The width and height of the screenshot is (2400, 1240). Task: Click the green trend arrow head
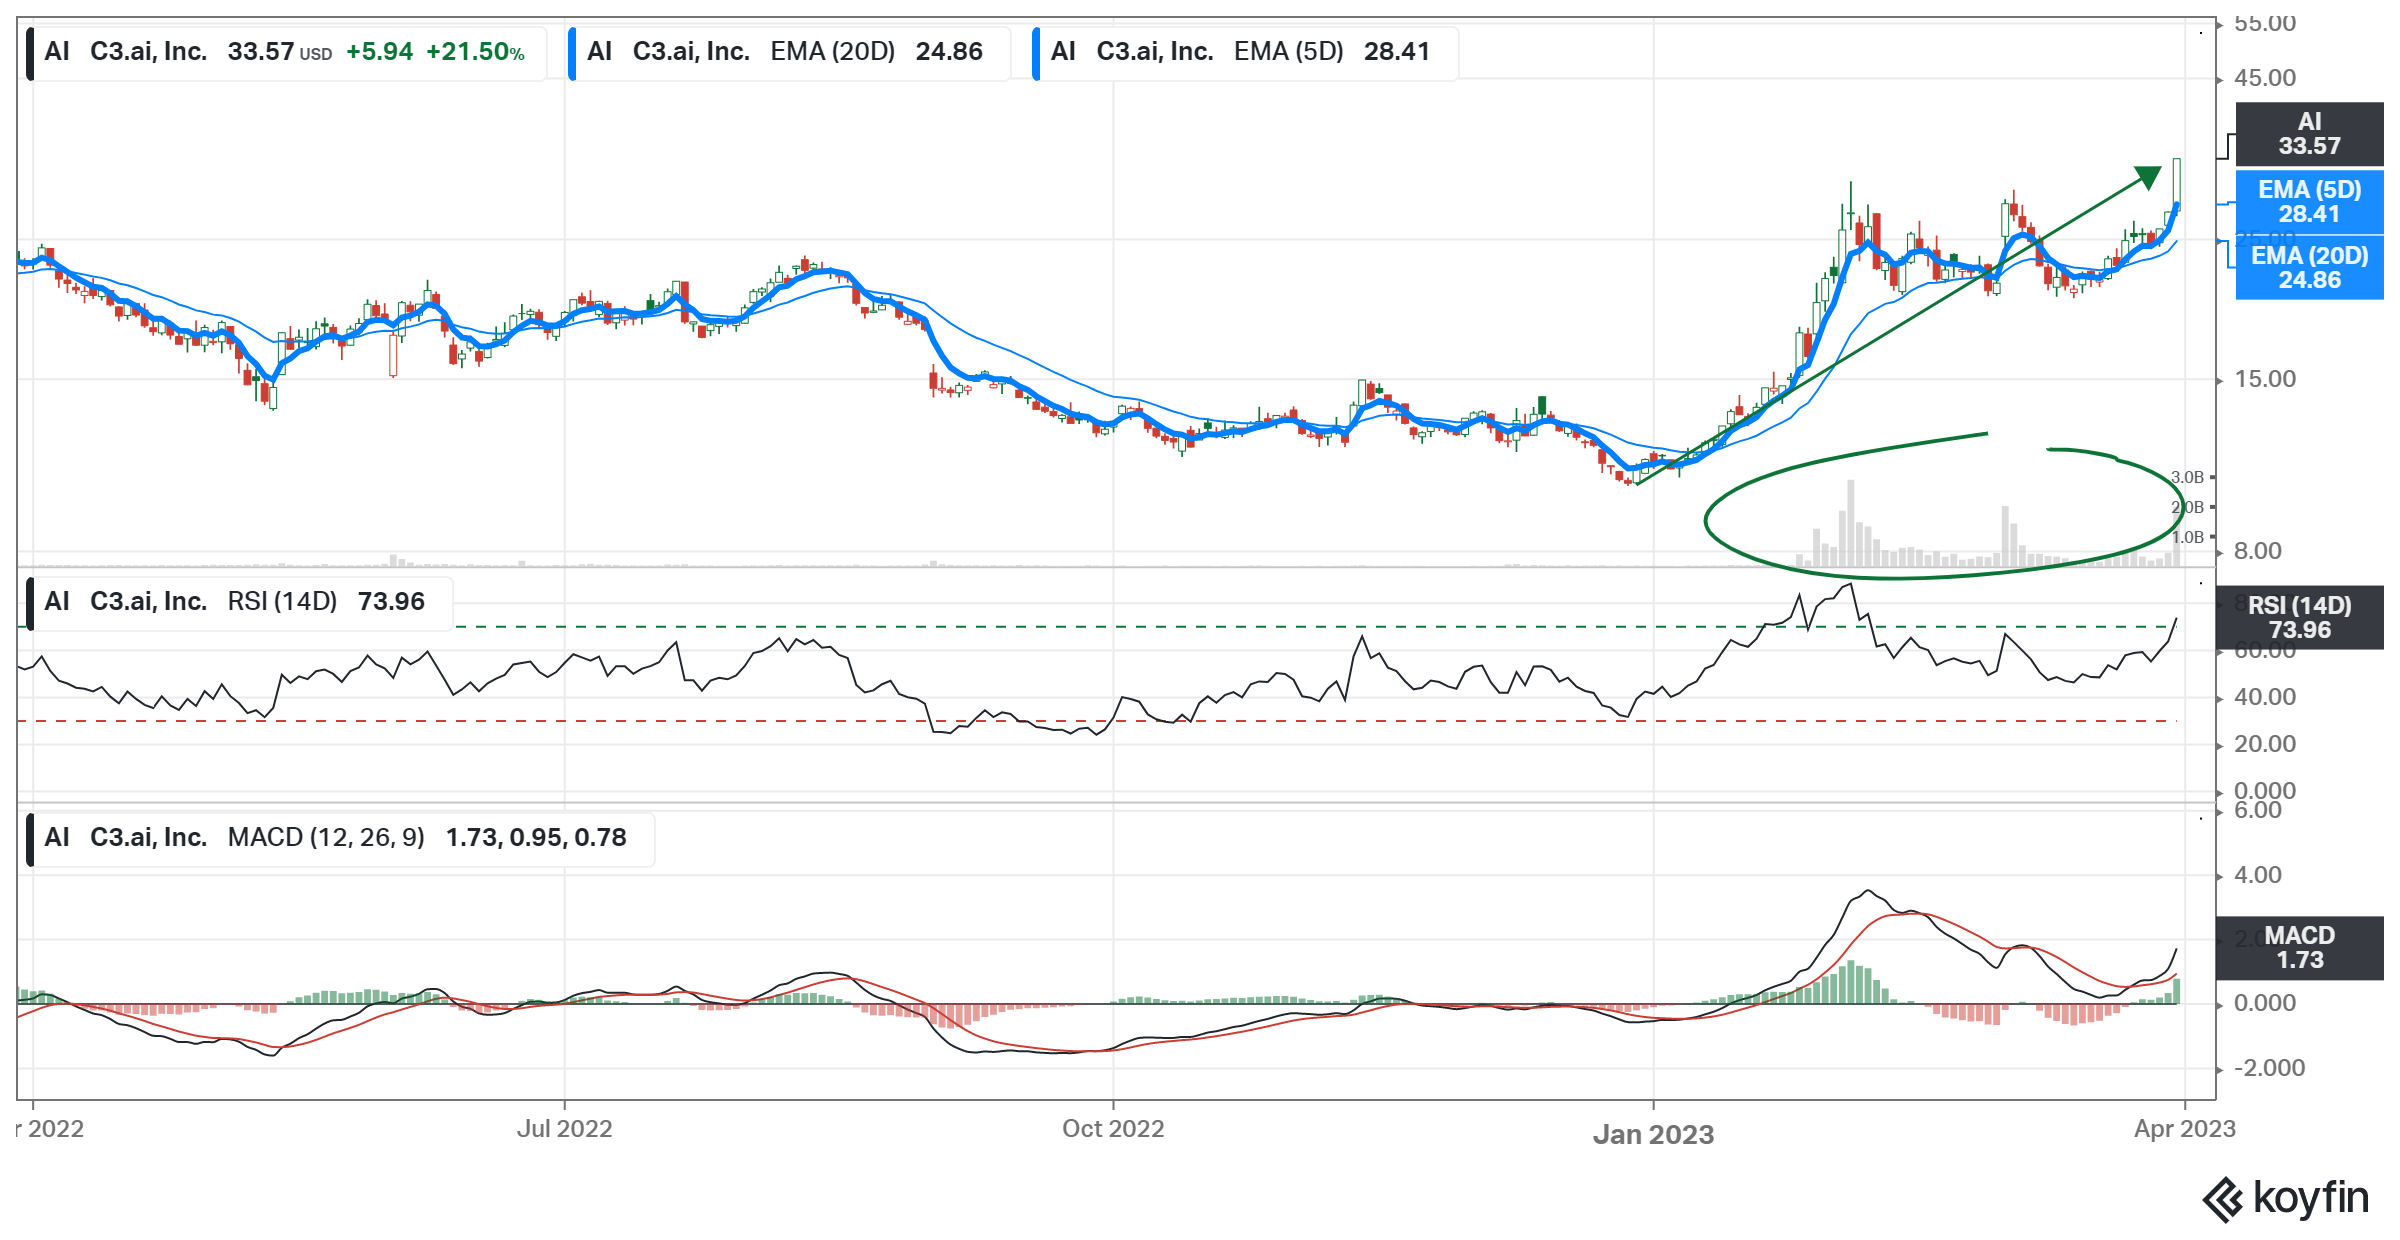coord(2148,177)
